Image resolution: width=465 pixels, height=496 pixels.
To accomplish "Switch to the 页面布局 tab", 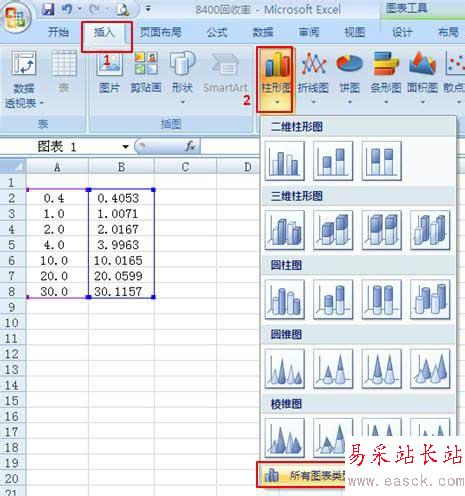I will (161, 32).
